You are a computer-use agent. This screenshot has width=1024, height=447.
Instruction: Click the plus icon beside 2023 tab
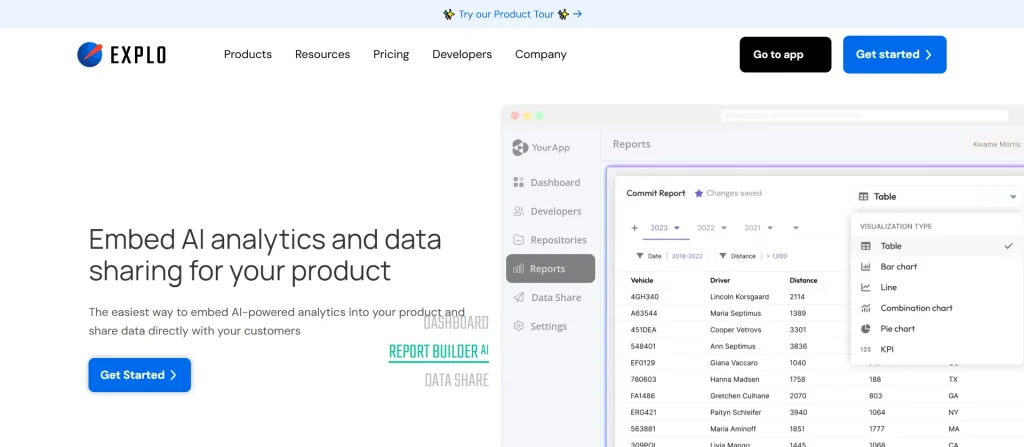click(635, 228)
